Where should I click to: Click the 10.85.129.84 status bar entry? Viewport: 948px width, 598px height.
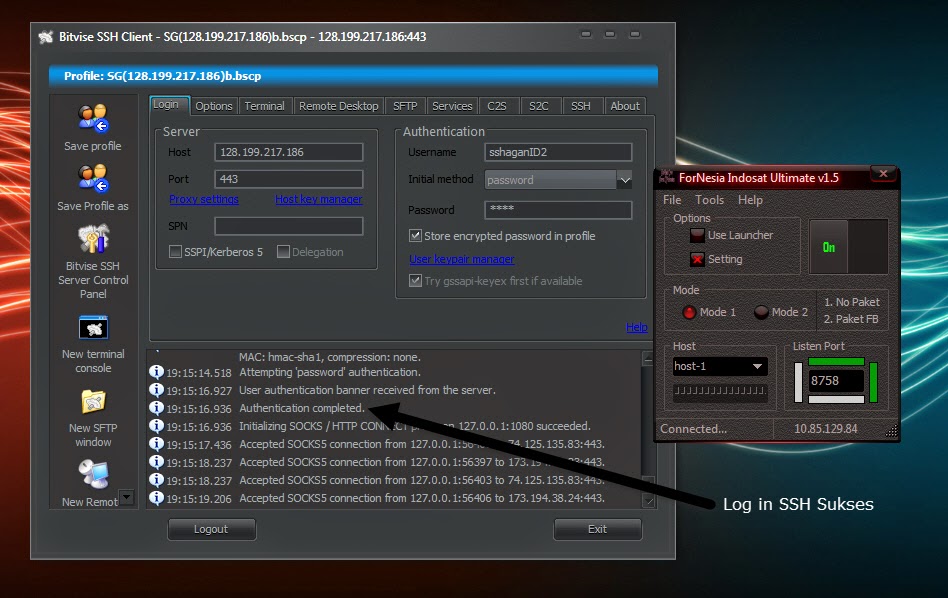pyautogui.click(x=825, y=429)
